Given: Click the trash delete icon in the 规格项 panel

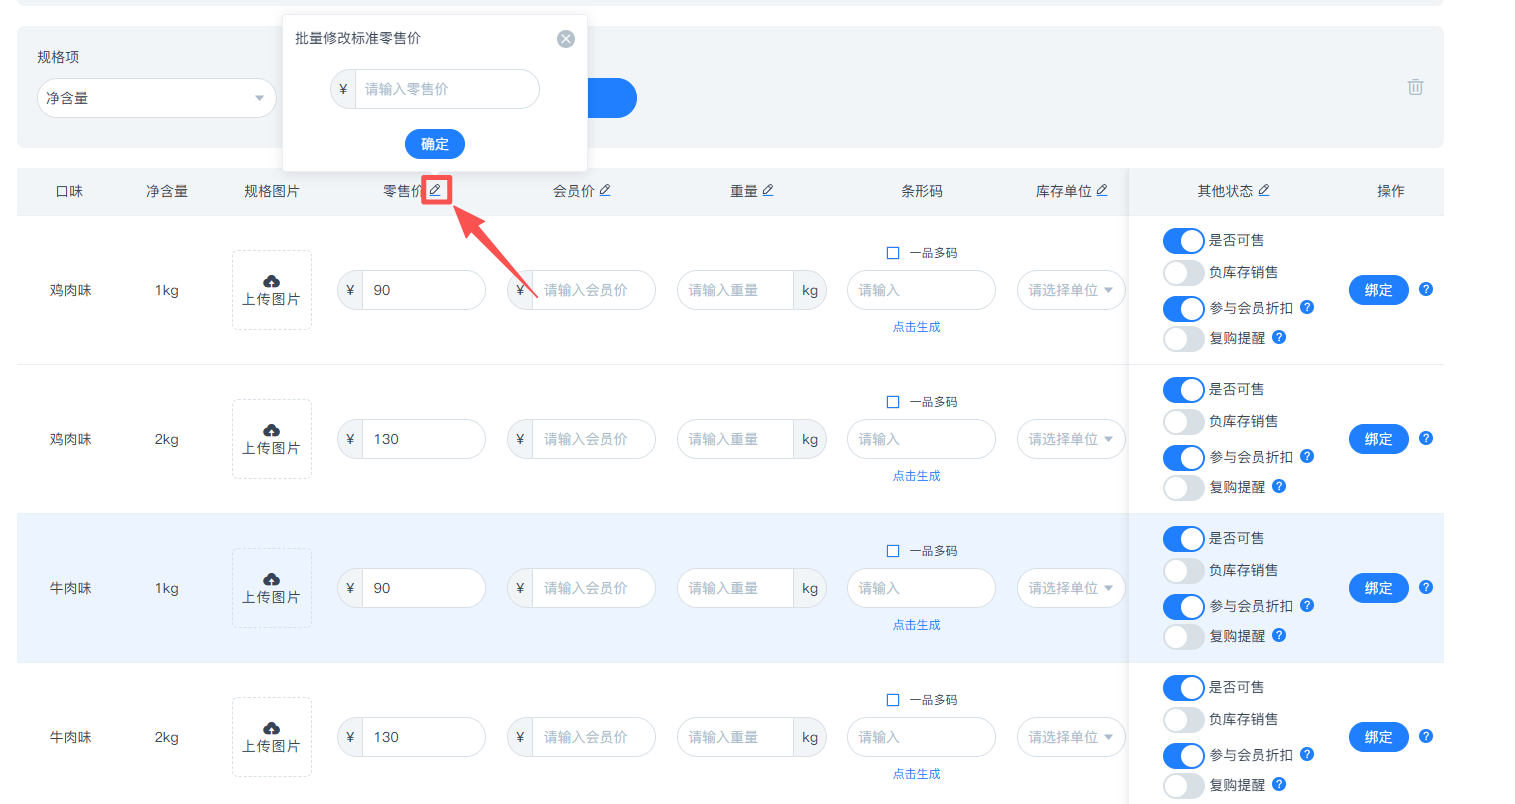Looking at the screenshot, I should click(1415, 87).
